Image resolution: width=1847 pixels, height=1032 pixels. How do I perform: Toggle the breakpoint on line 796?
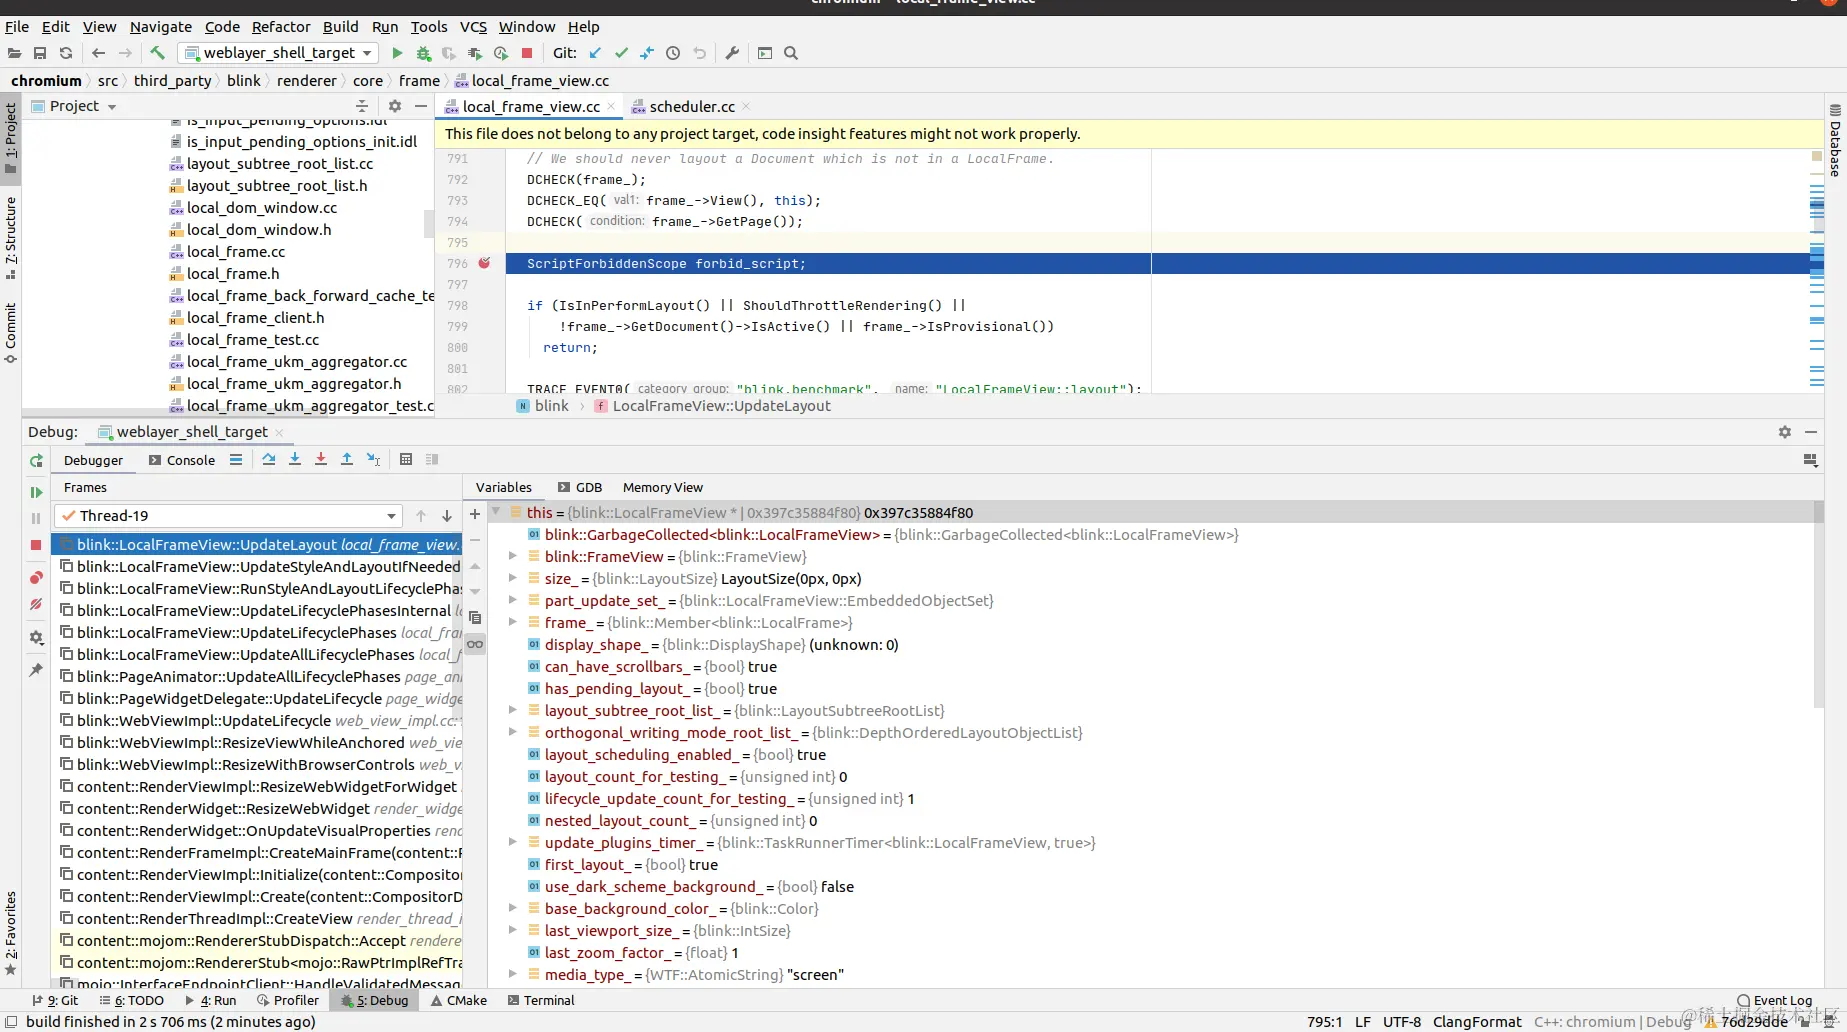pos(484,263)
